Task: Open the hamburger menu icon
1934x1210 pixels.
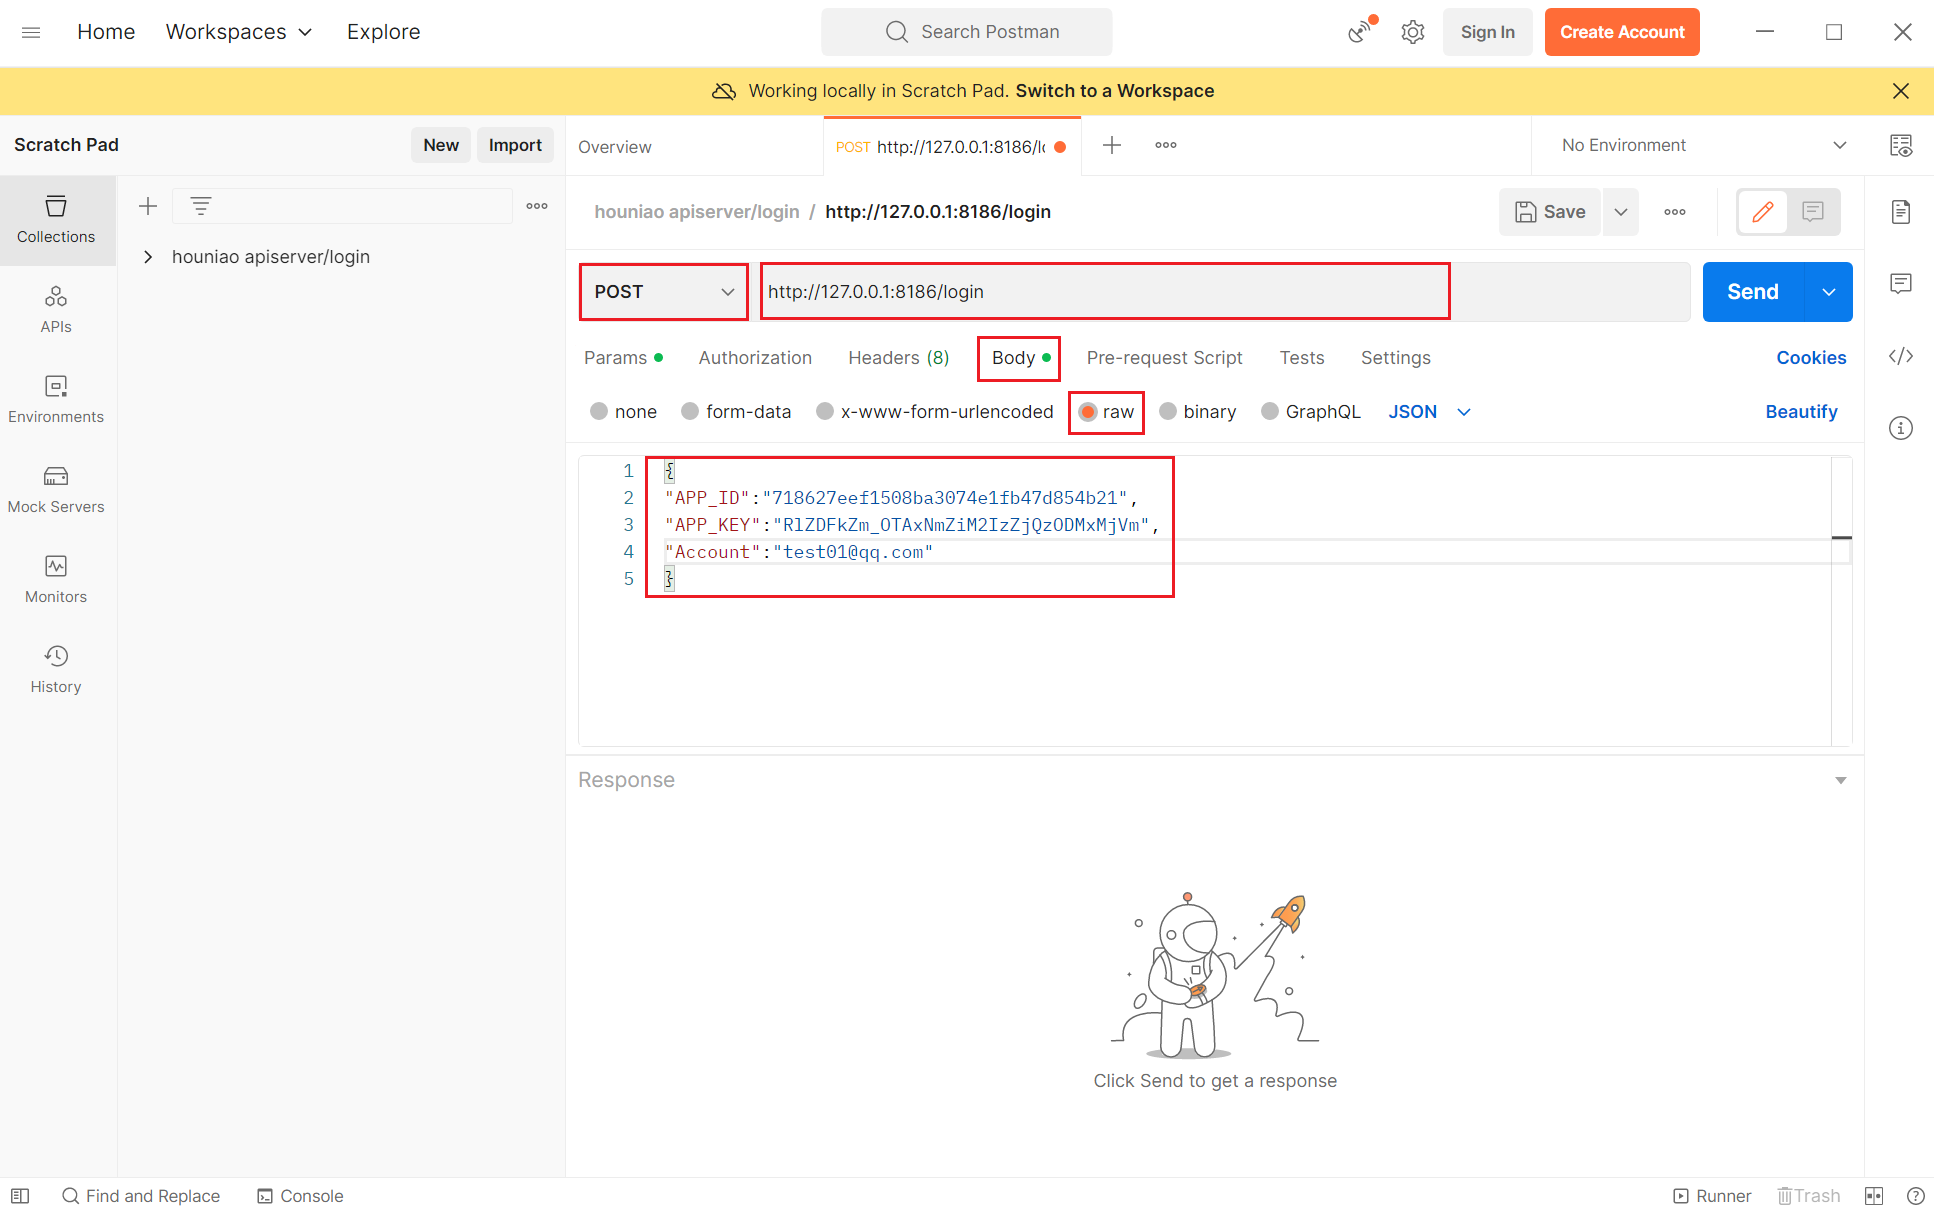Action: [x=31, y=32]
